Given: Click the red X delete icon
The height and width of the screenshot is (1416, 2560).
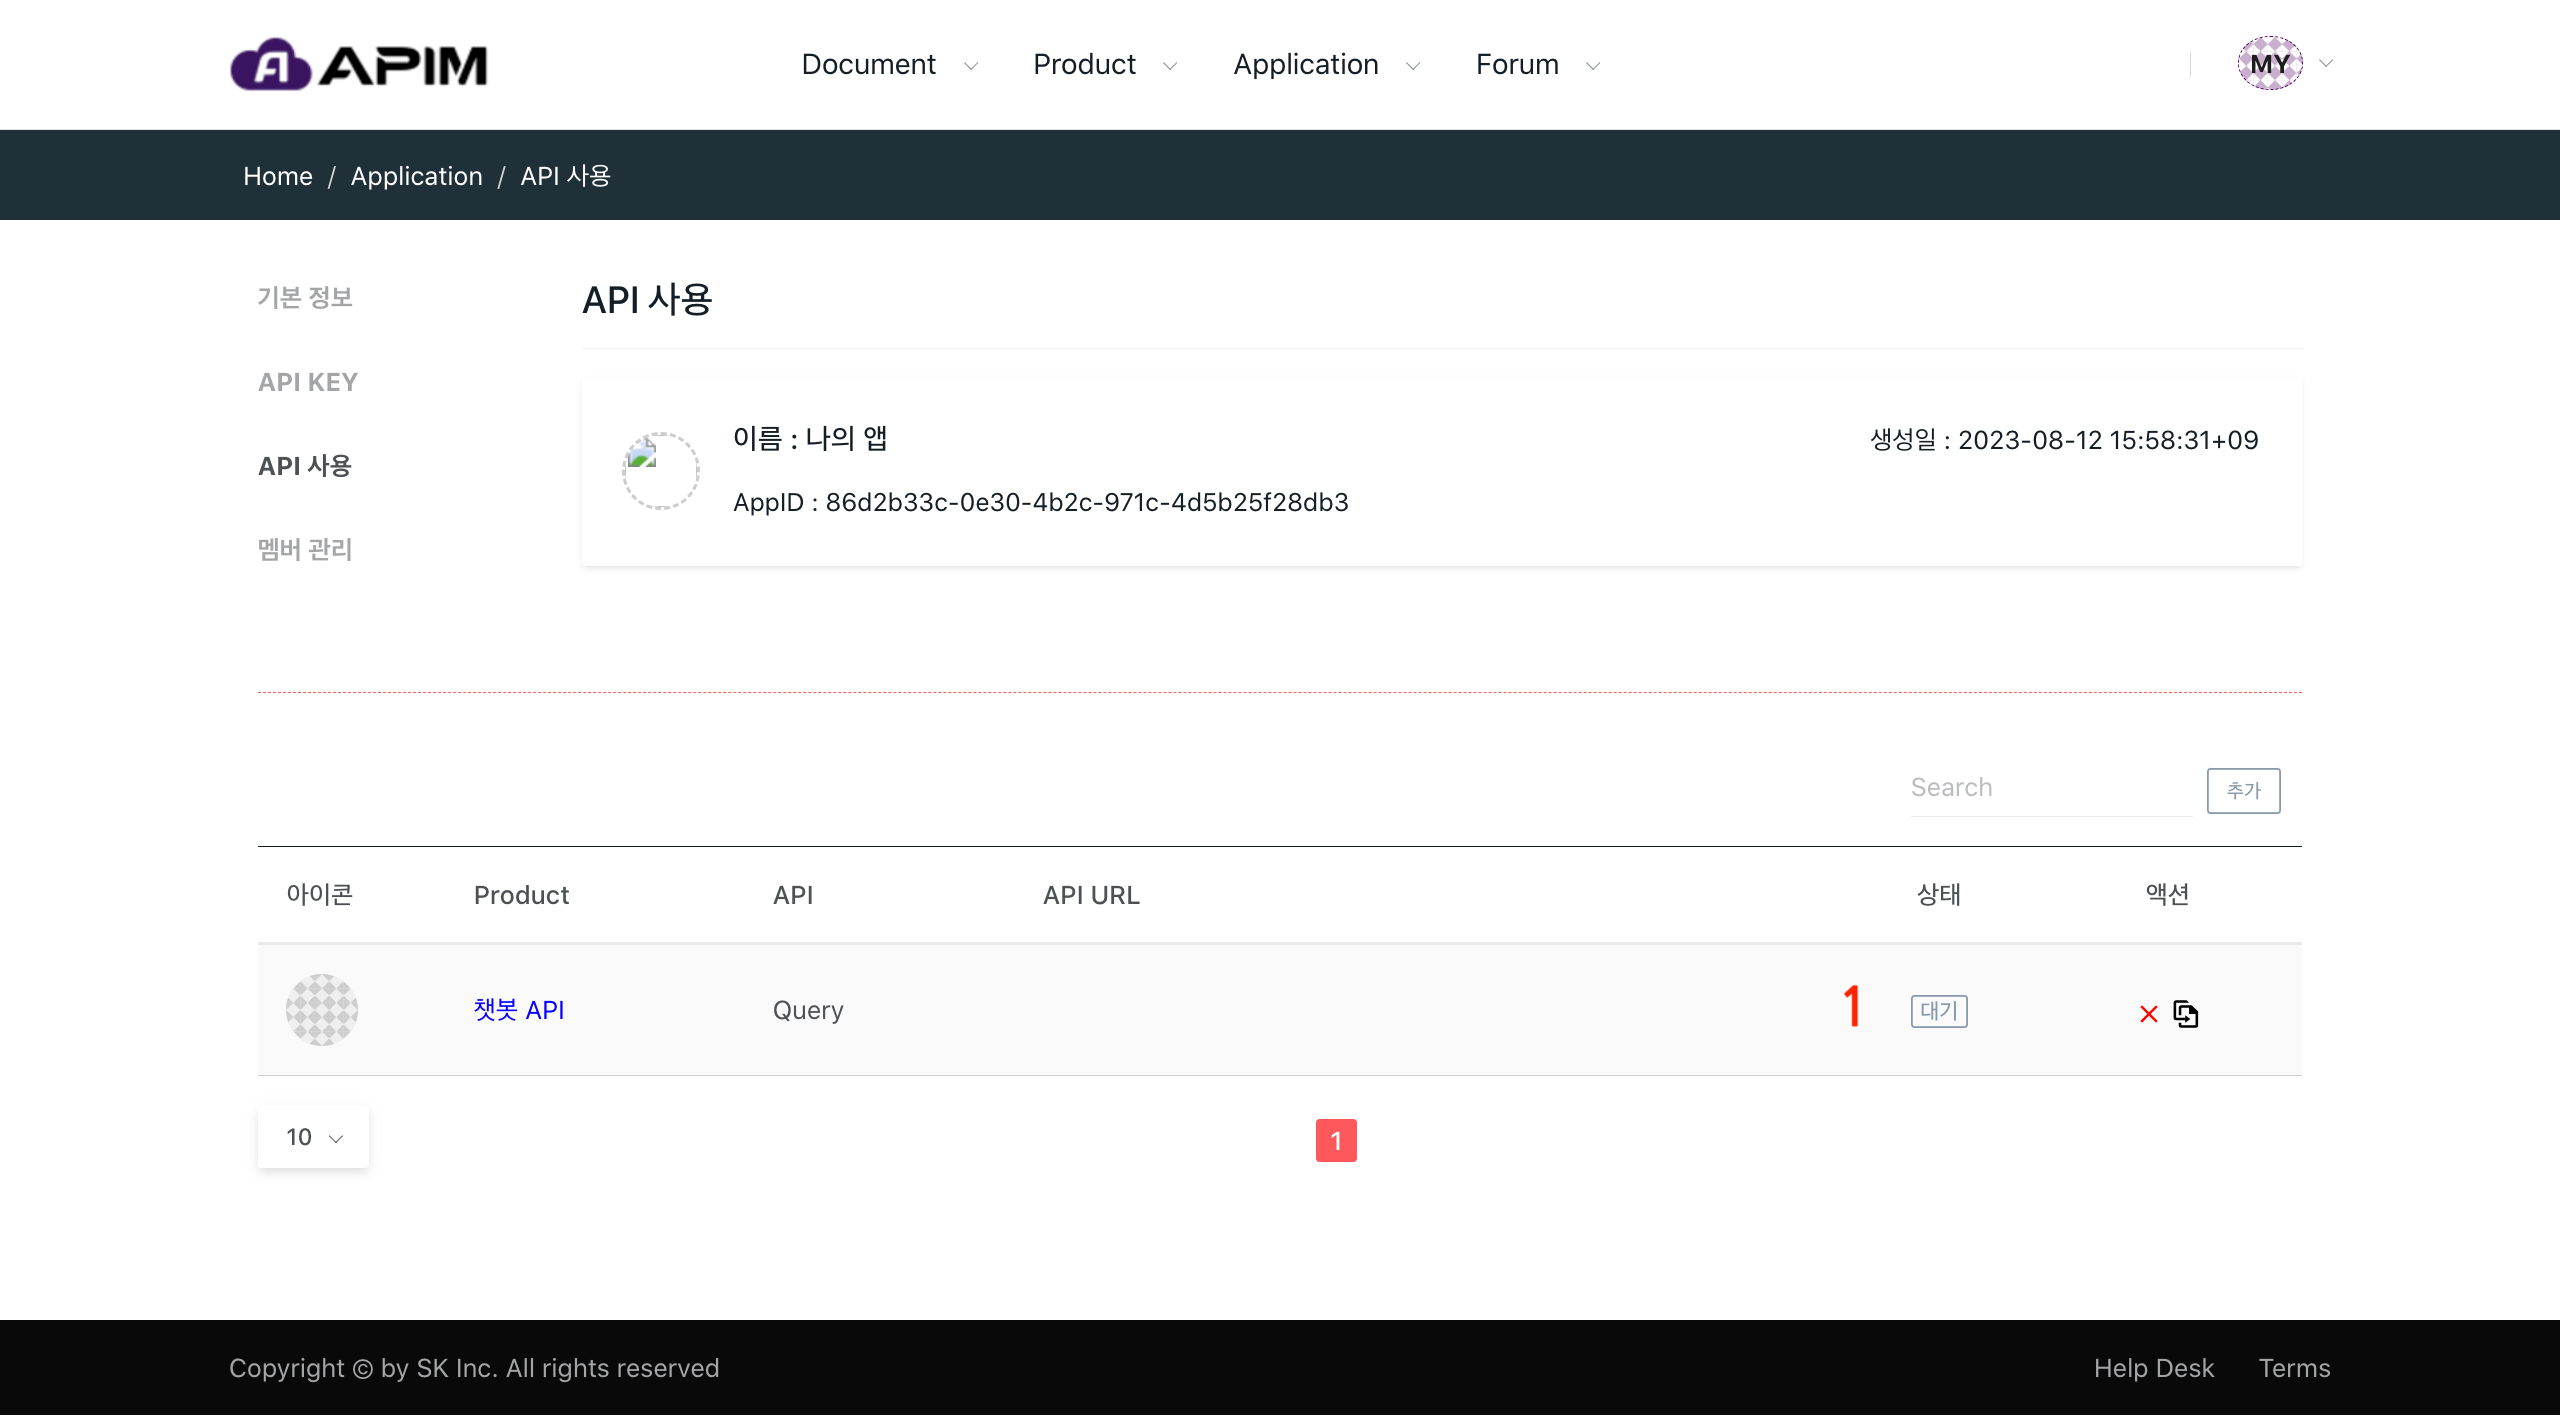Looking at the screenshot, I should pos(2148,1014).
